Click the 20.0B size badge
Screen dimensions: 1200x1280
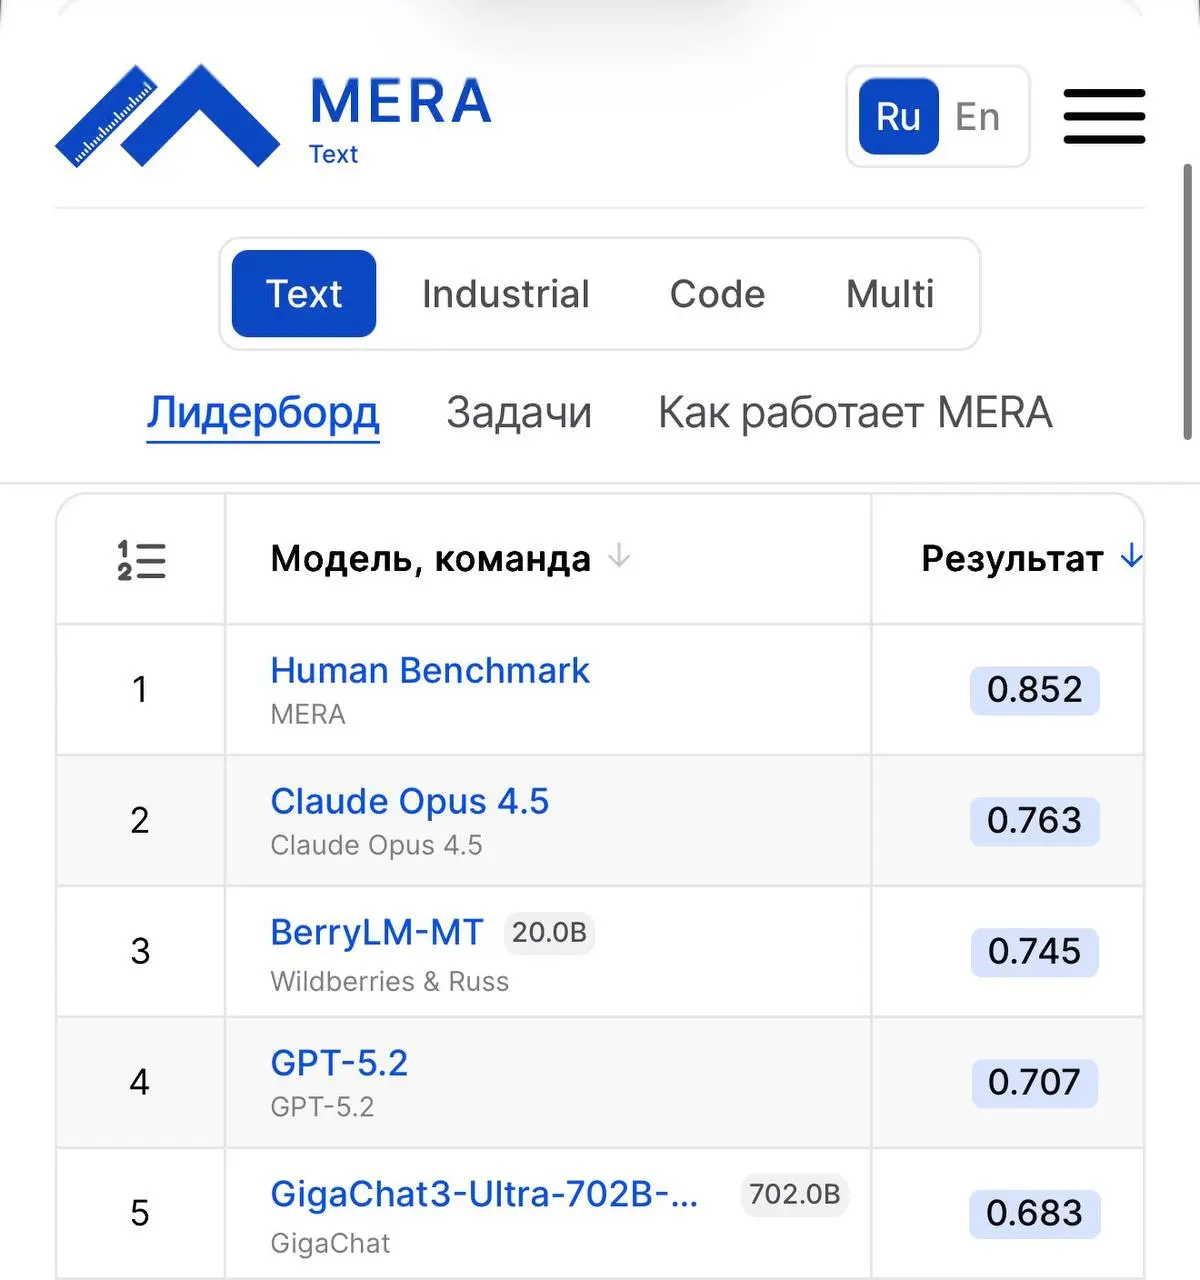(x=549, y=932)
